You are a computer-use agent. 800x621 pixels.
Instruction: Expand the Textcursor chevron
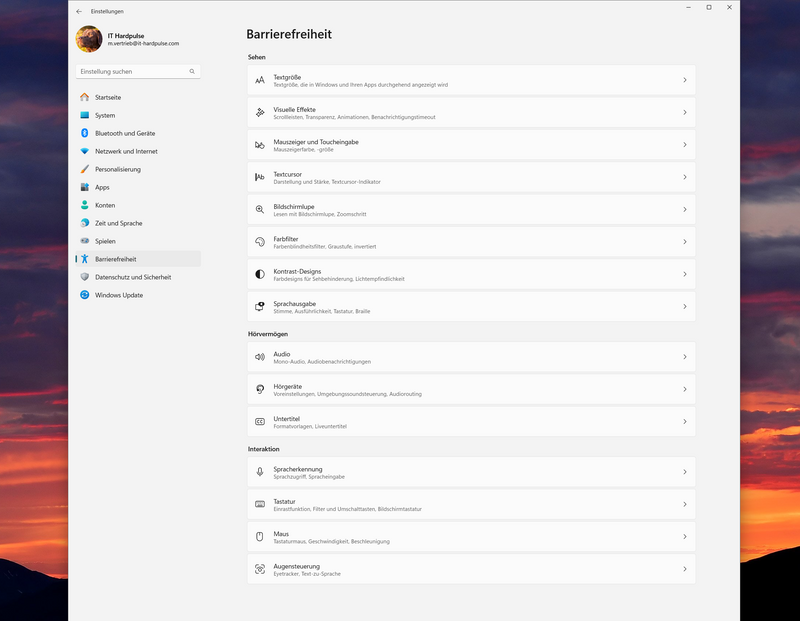pyautogui.click(x=685, y=177)
